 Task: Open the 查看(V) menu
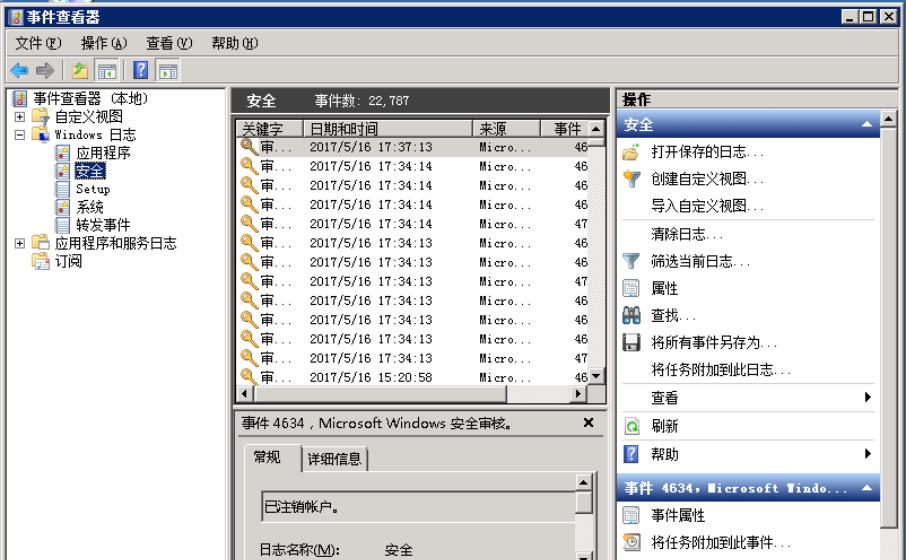pos(169,43)
